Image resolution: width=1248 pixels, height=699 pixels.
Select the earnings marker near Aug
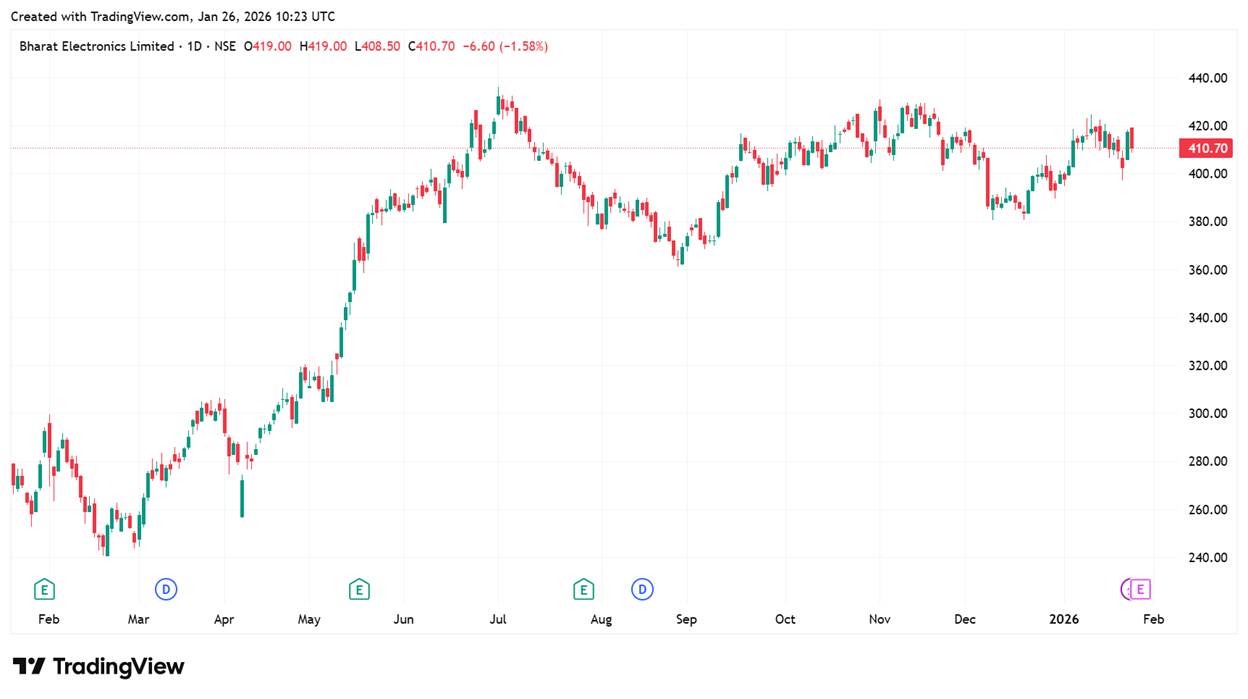point(583,590)
